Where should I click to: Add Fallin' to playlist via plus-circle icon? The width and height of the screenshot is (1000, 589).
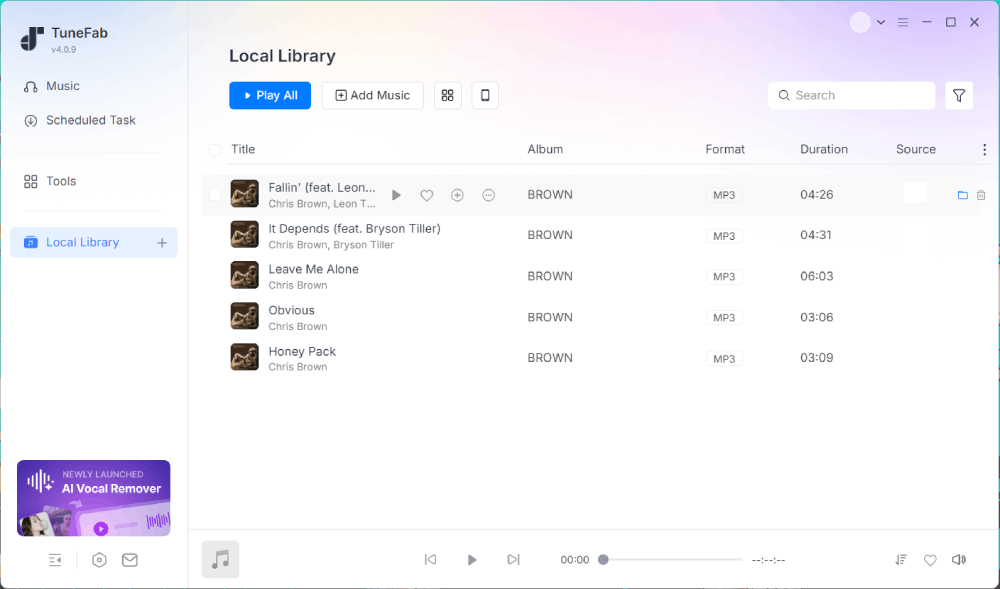coord(457,195)
